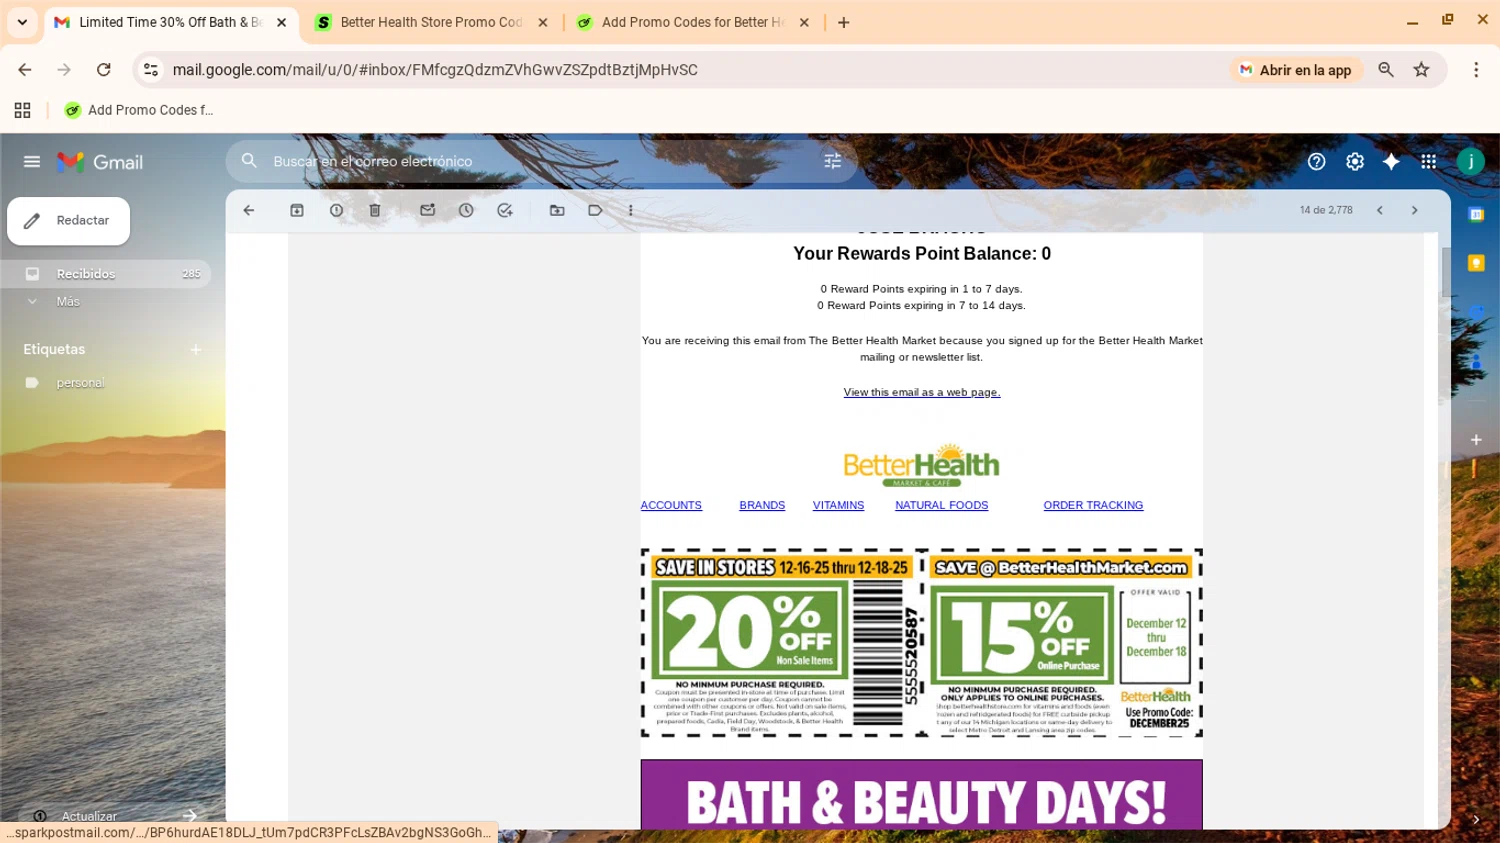
Task: Open Chrome three-dot menu
Action: pyautogui.click(x=1476, y=69)
